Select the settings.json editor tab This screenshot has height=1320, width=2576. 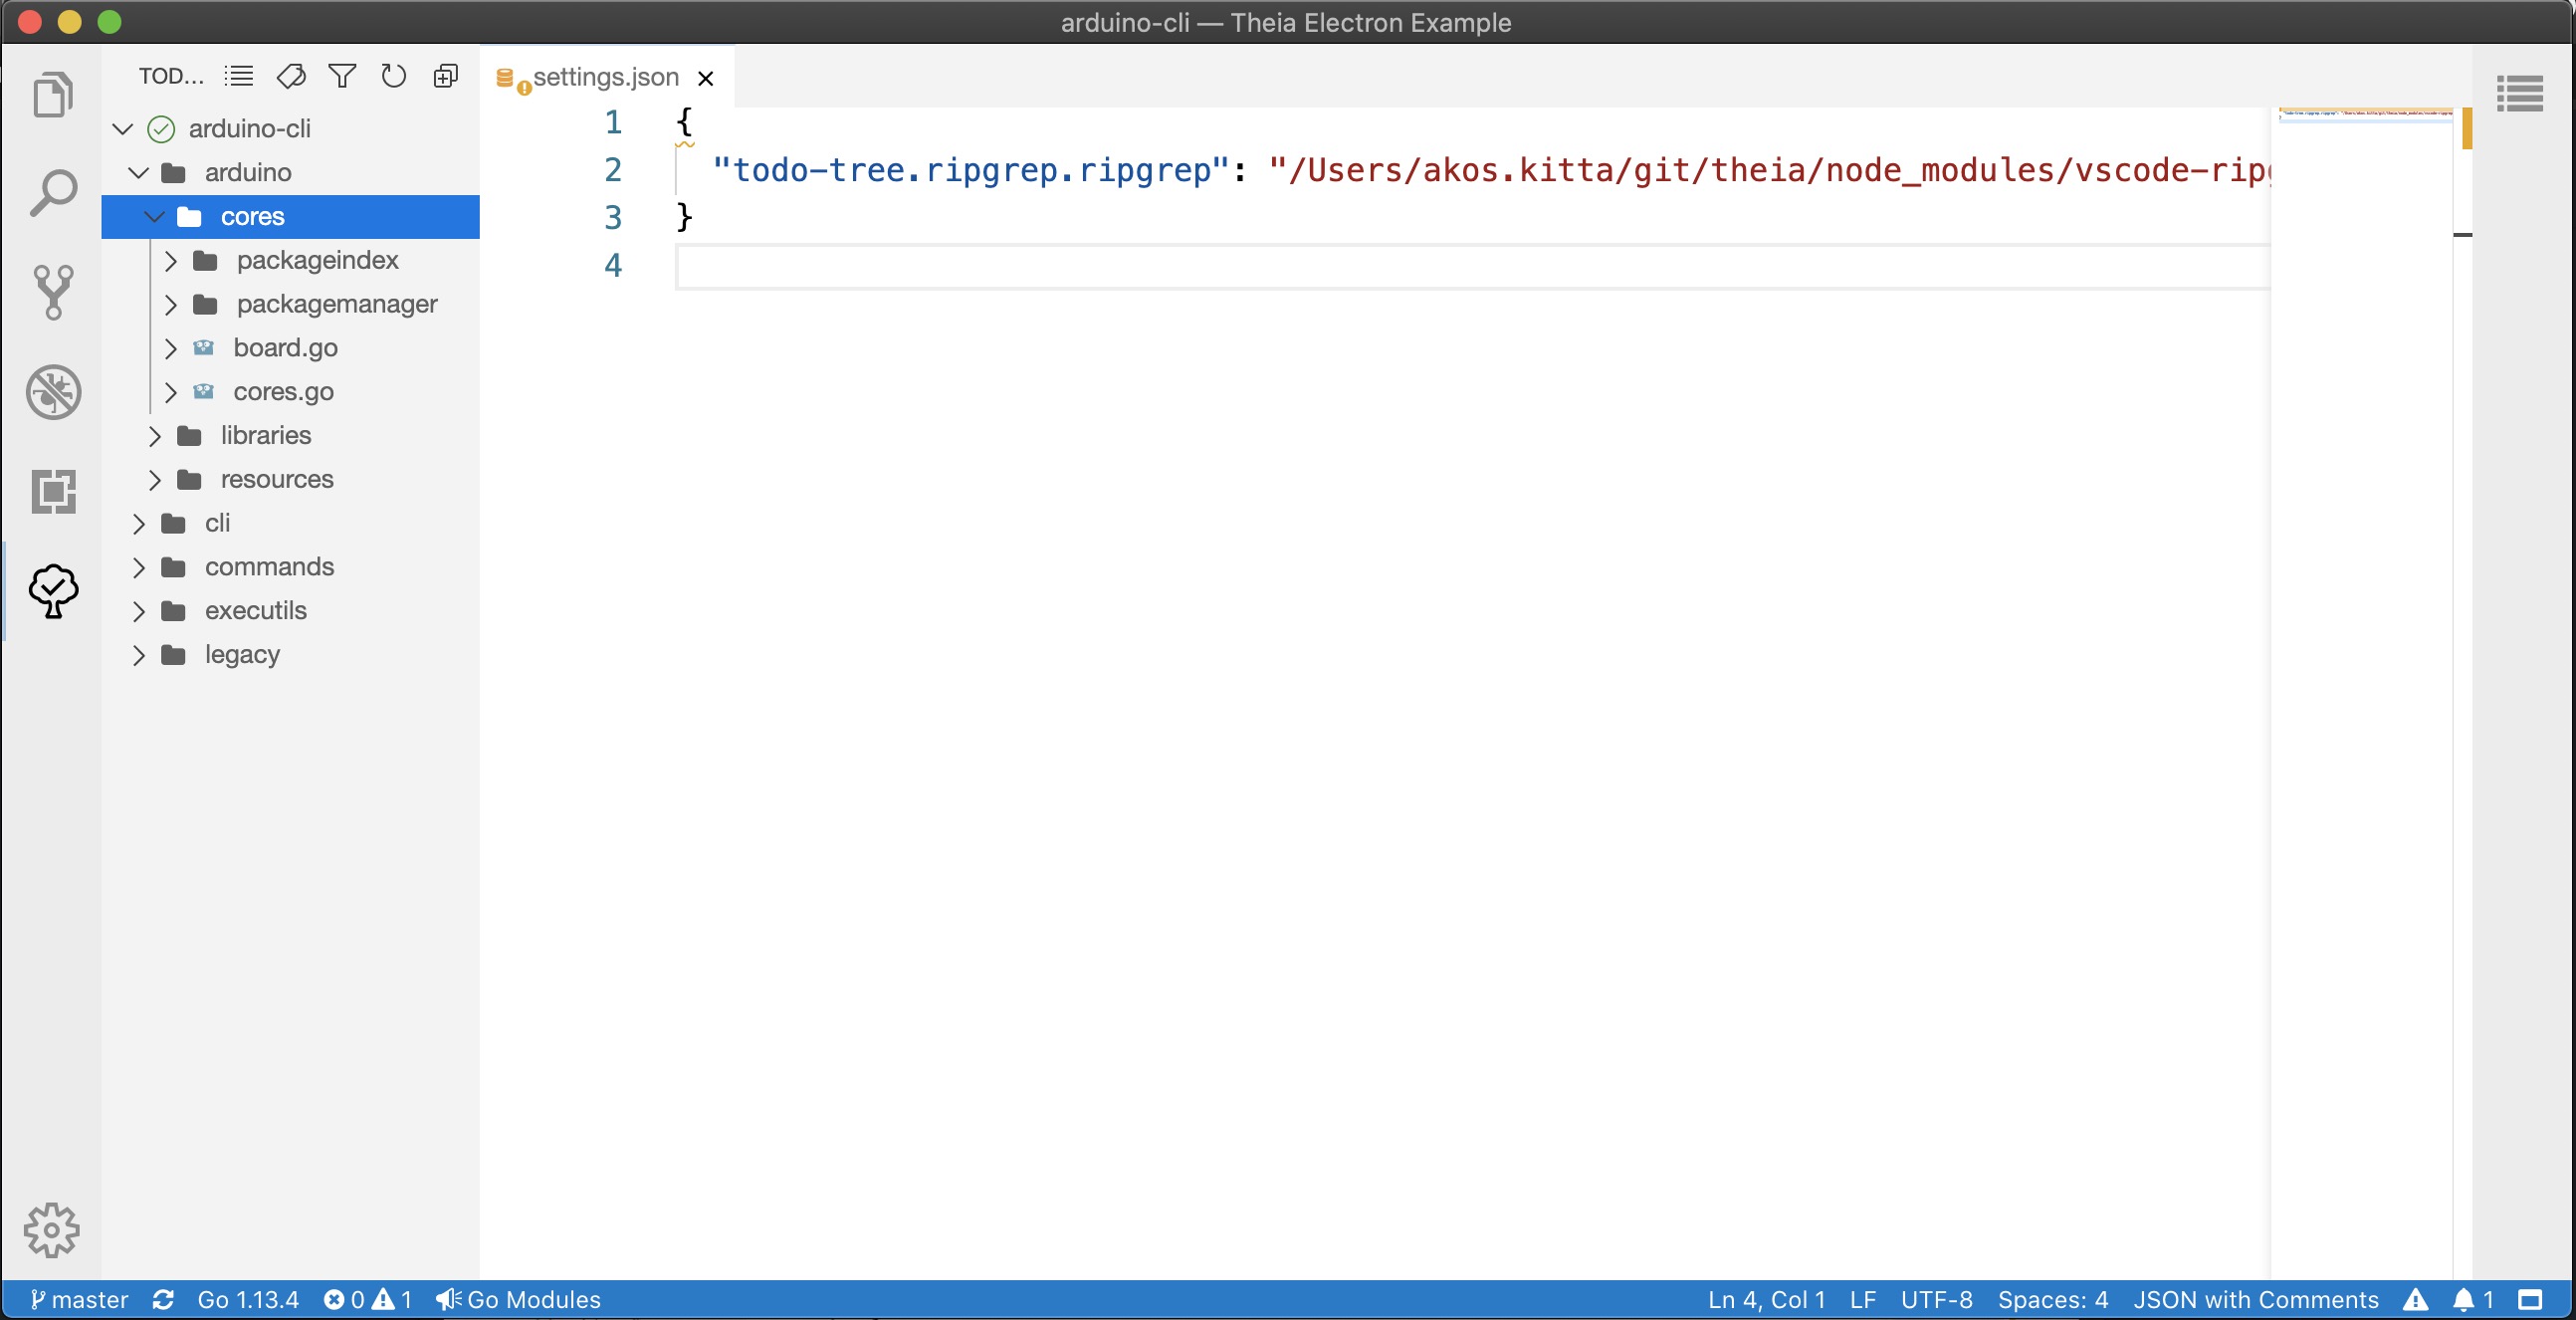[604, 78]
